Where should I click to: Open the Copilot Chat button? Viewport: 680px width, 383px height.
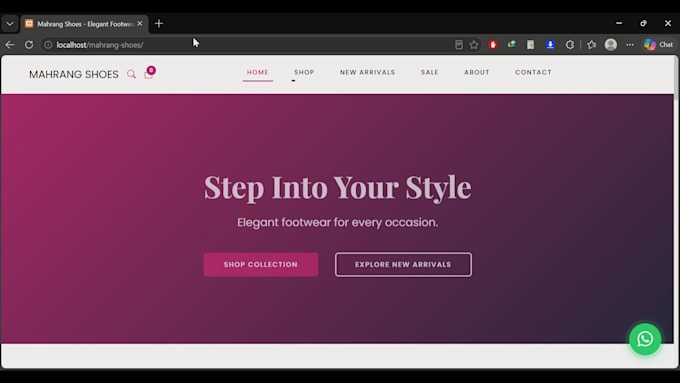pyautogui.click(x=658, y=45)
